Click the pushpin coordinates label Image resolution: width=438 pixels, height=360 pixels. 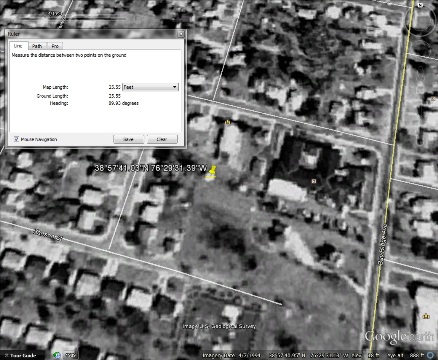point(151,168)
